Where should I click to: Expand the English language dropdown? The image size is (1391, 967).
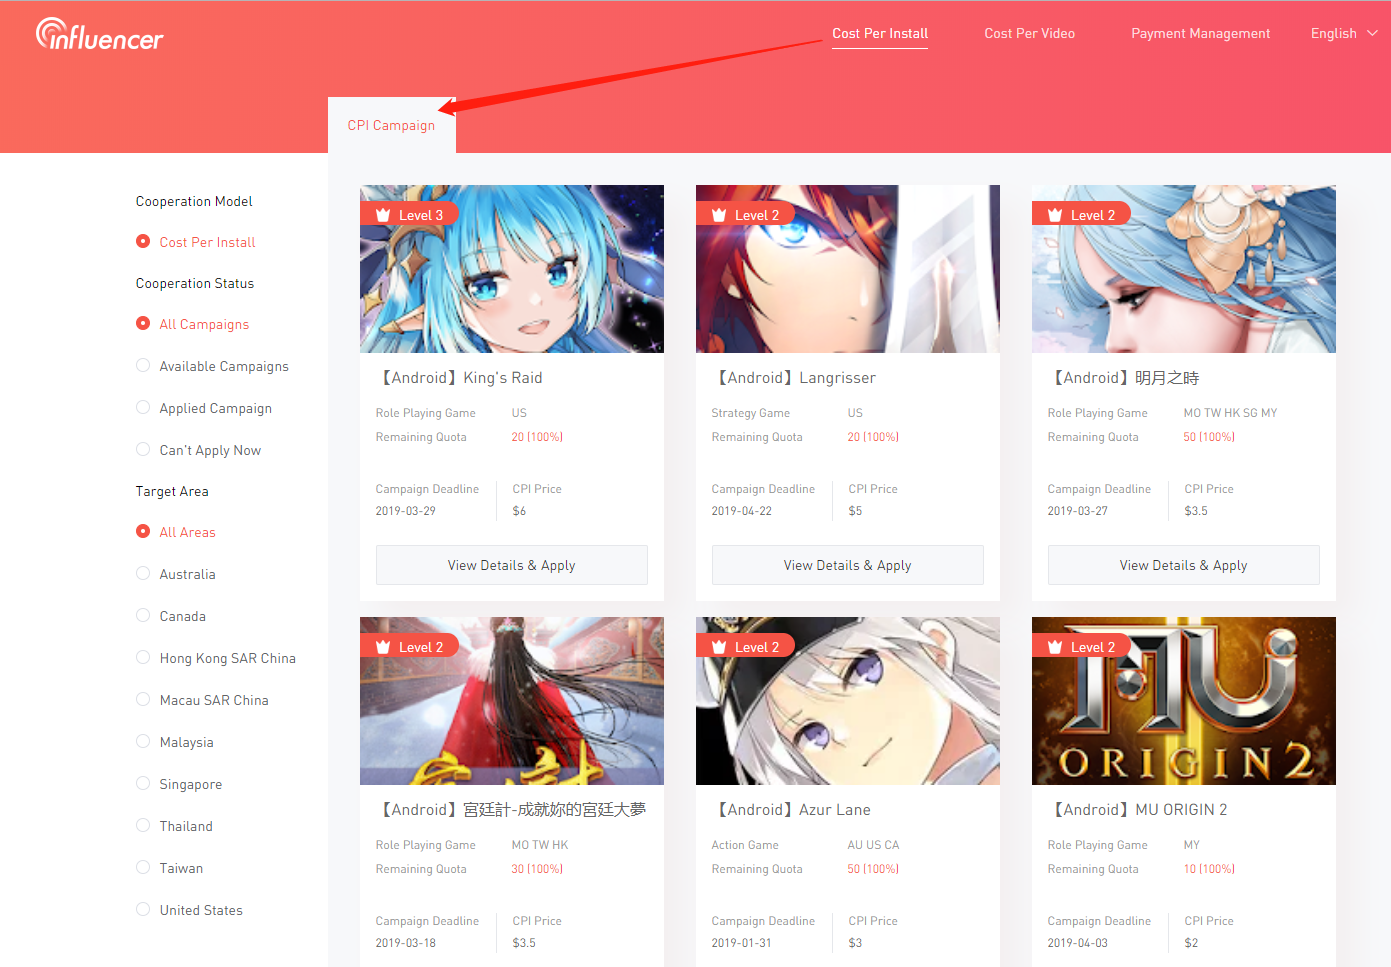1344,33
